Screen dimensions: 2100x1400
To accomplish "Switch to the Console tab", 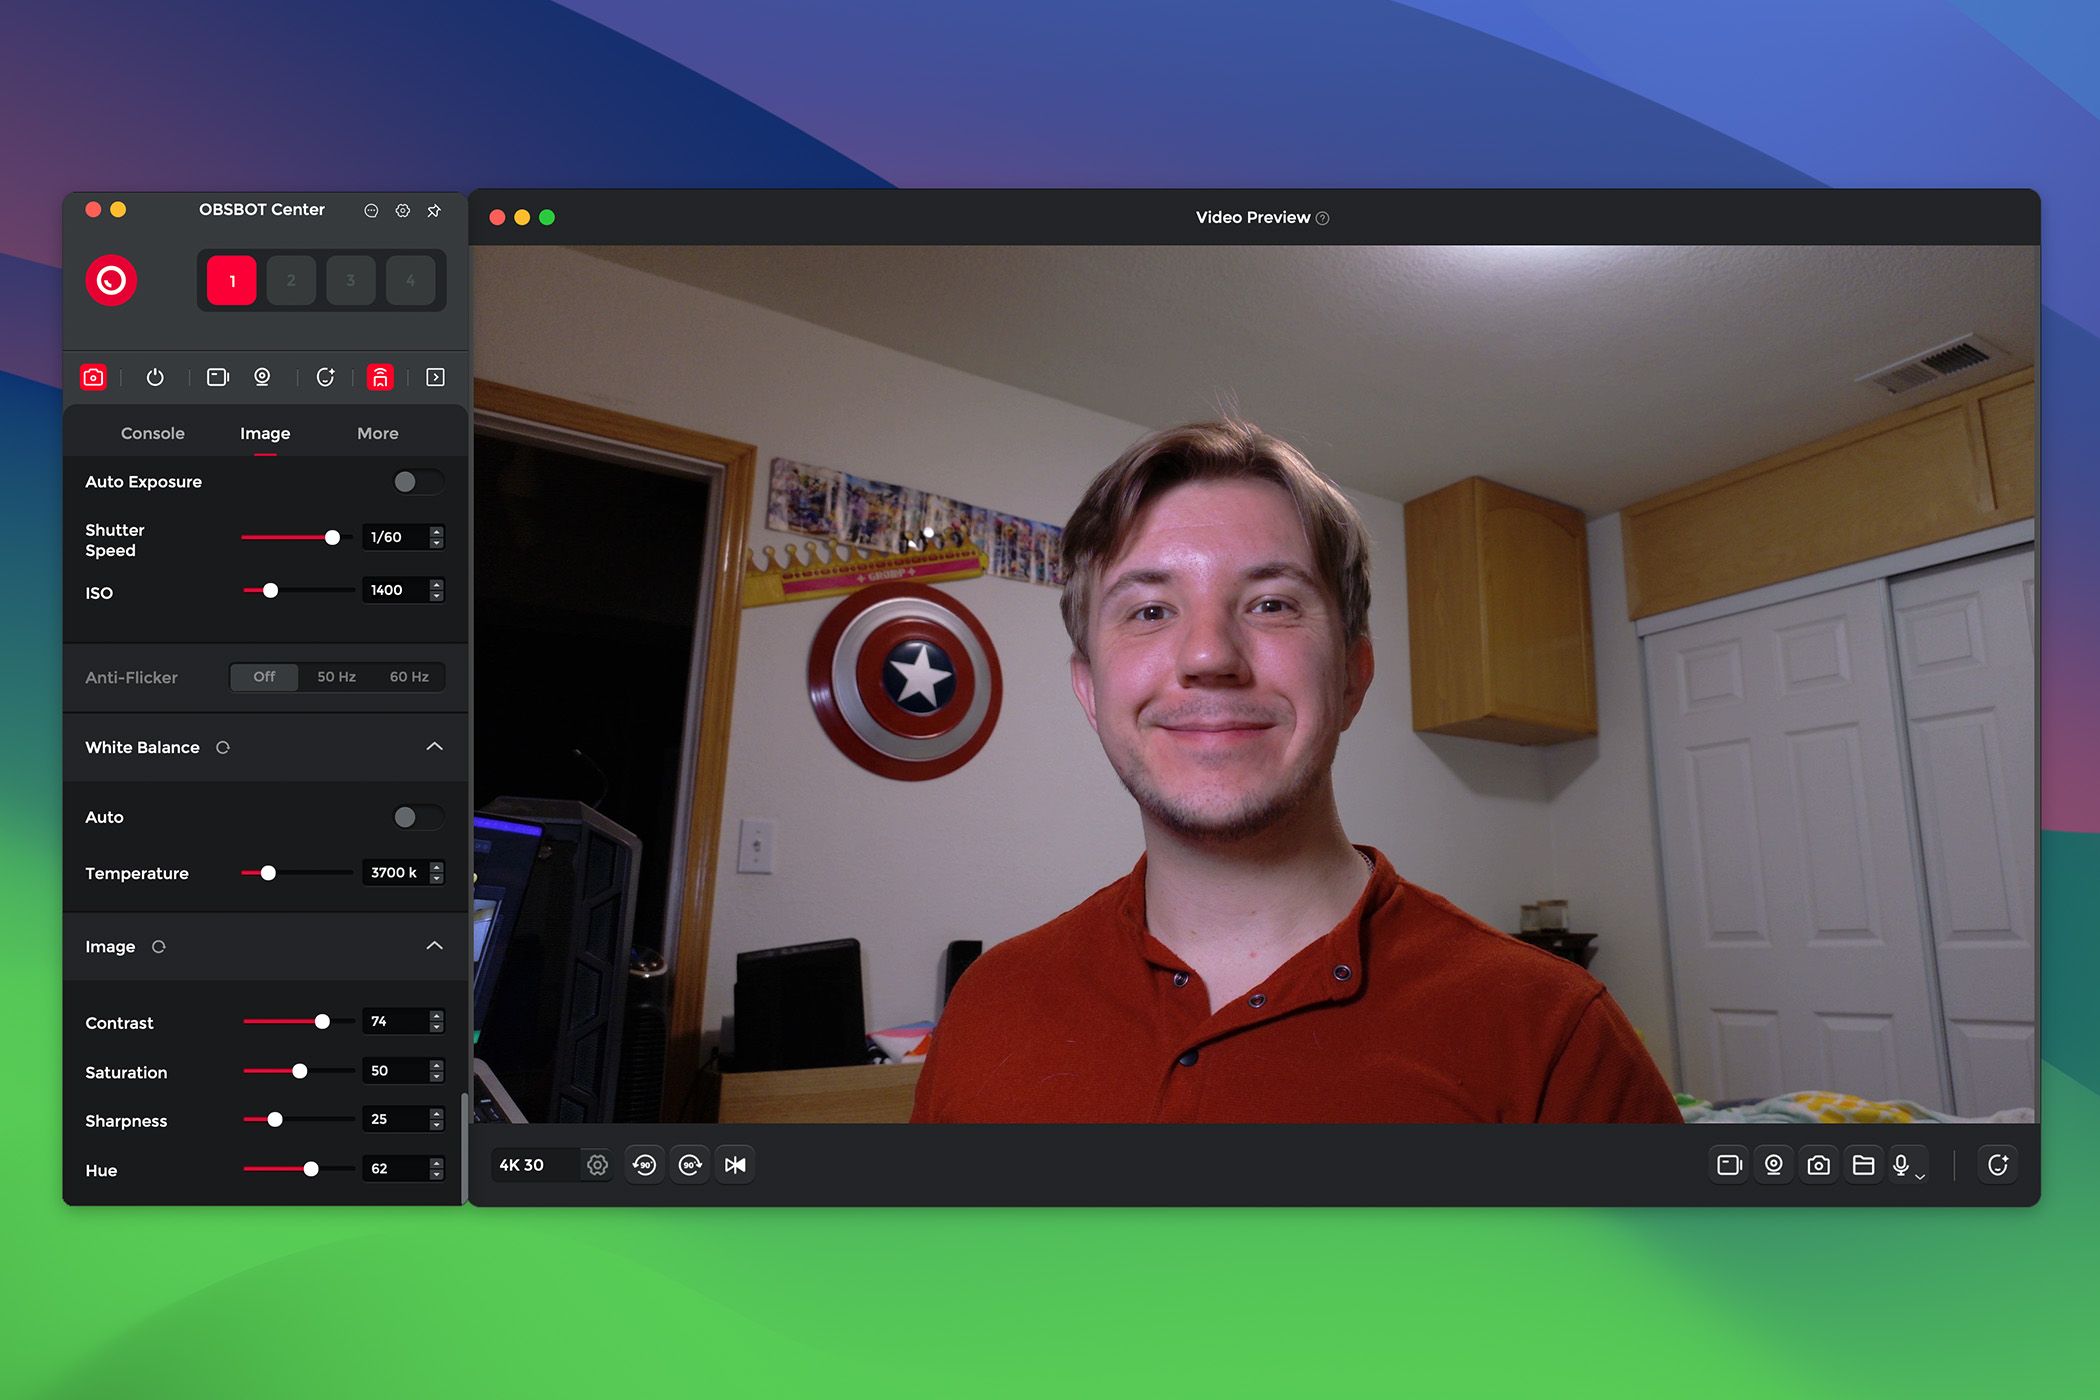I will (152, 433).
